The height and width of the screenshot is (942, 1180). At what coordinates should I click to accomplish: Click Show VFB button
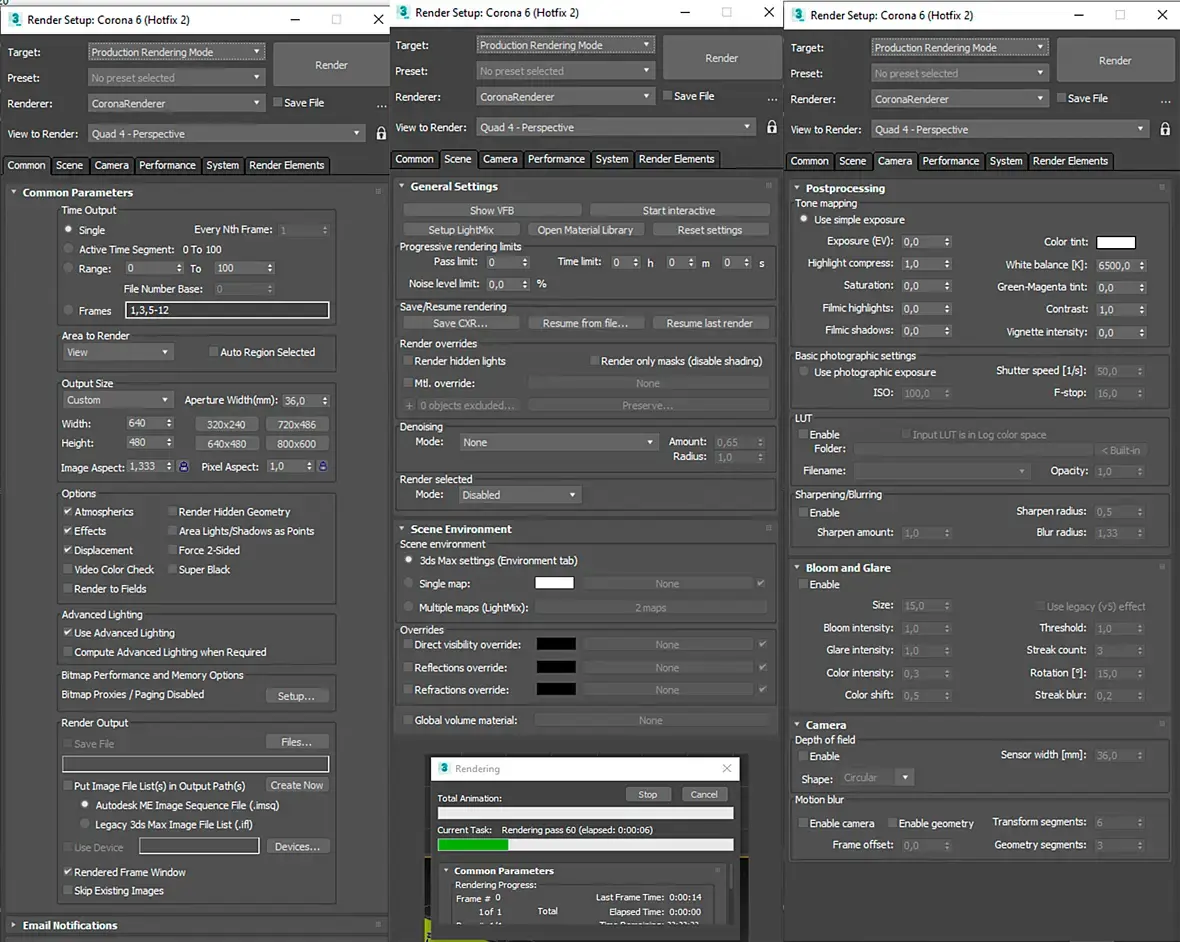491,211
